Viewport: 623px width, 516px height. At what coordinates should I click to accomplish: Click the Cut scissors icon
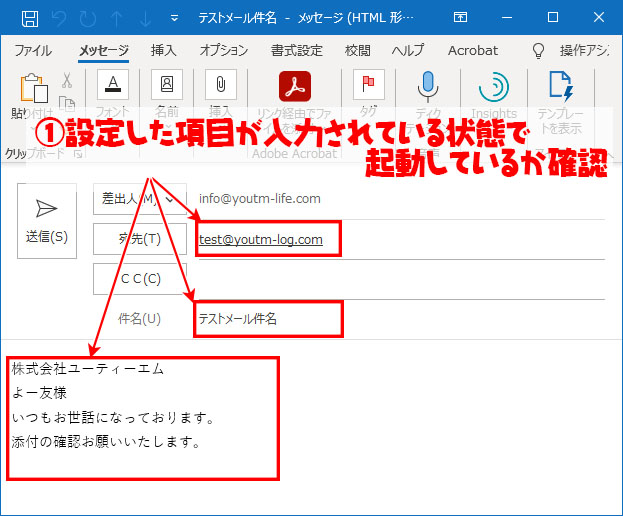coord(67,80)
